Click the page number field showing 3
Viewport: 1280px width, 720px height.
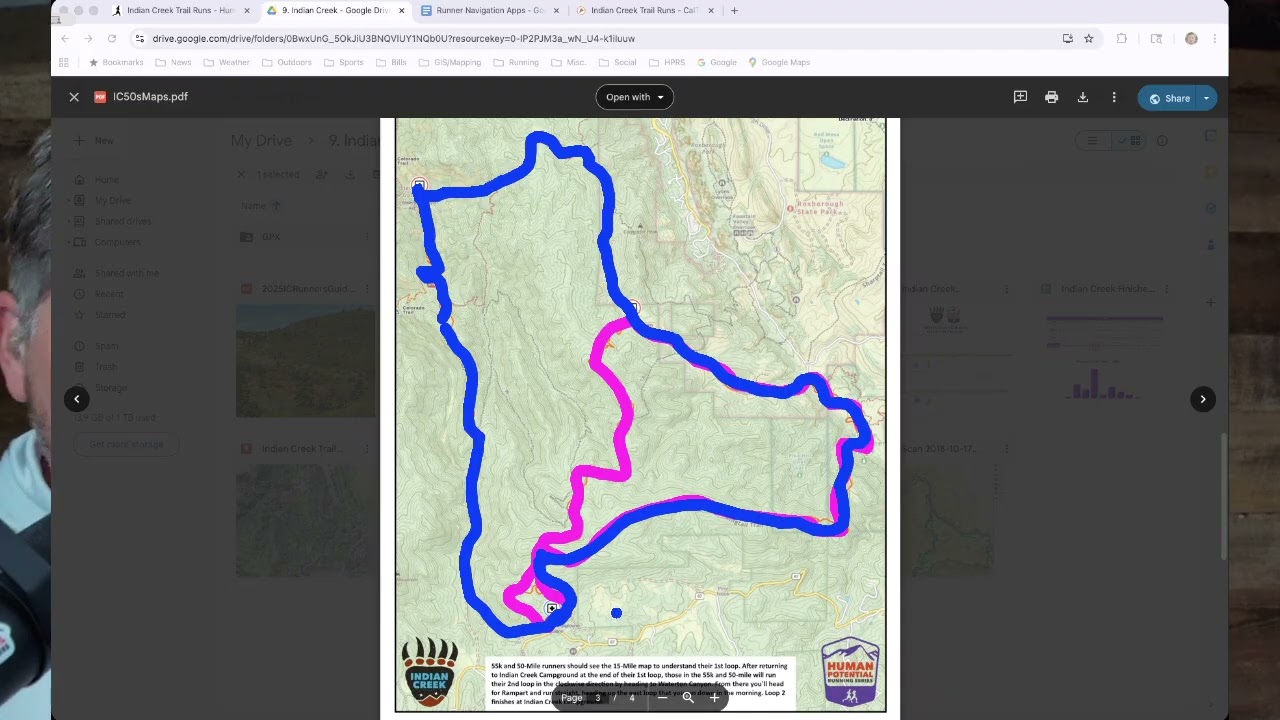point(598,698)
